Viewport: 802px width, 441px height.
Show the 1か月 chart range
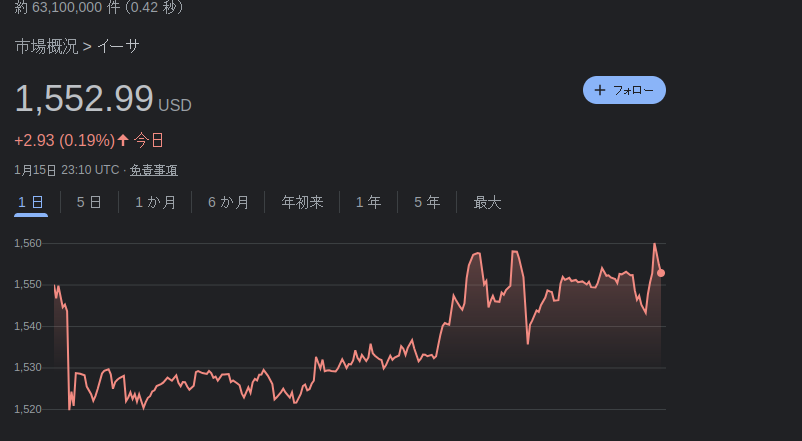click(156, 202)
